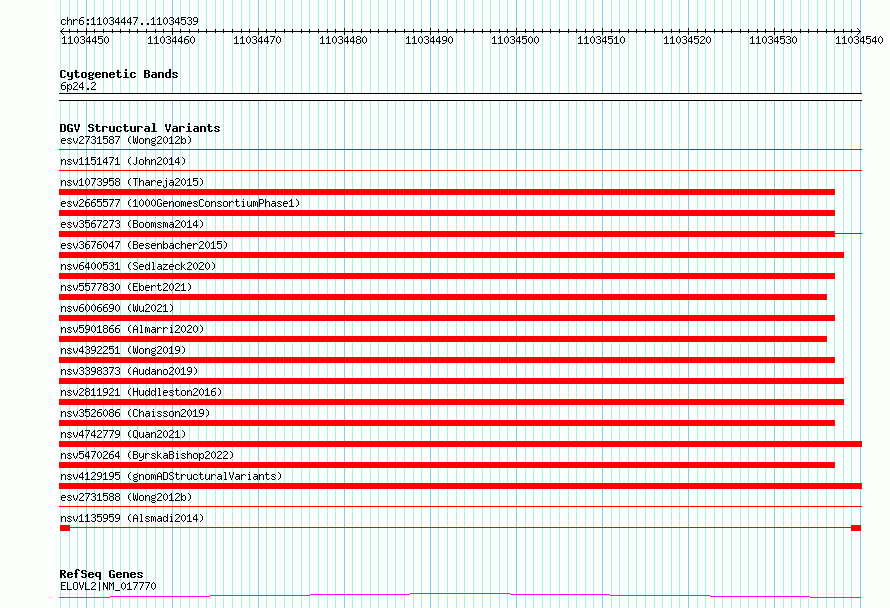Select the red bar for esv3676047
The image size is (890, 608).
point(451,255)
